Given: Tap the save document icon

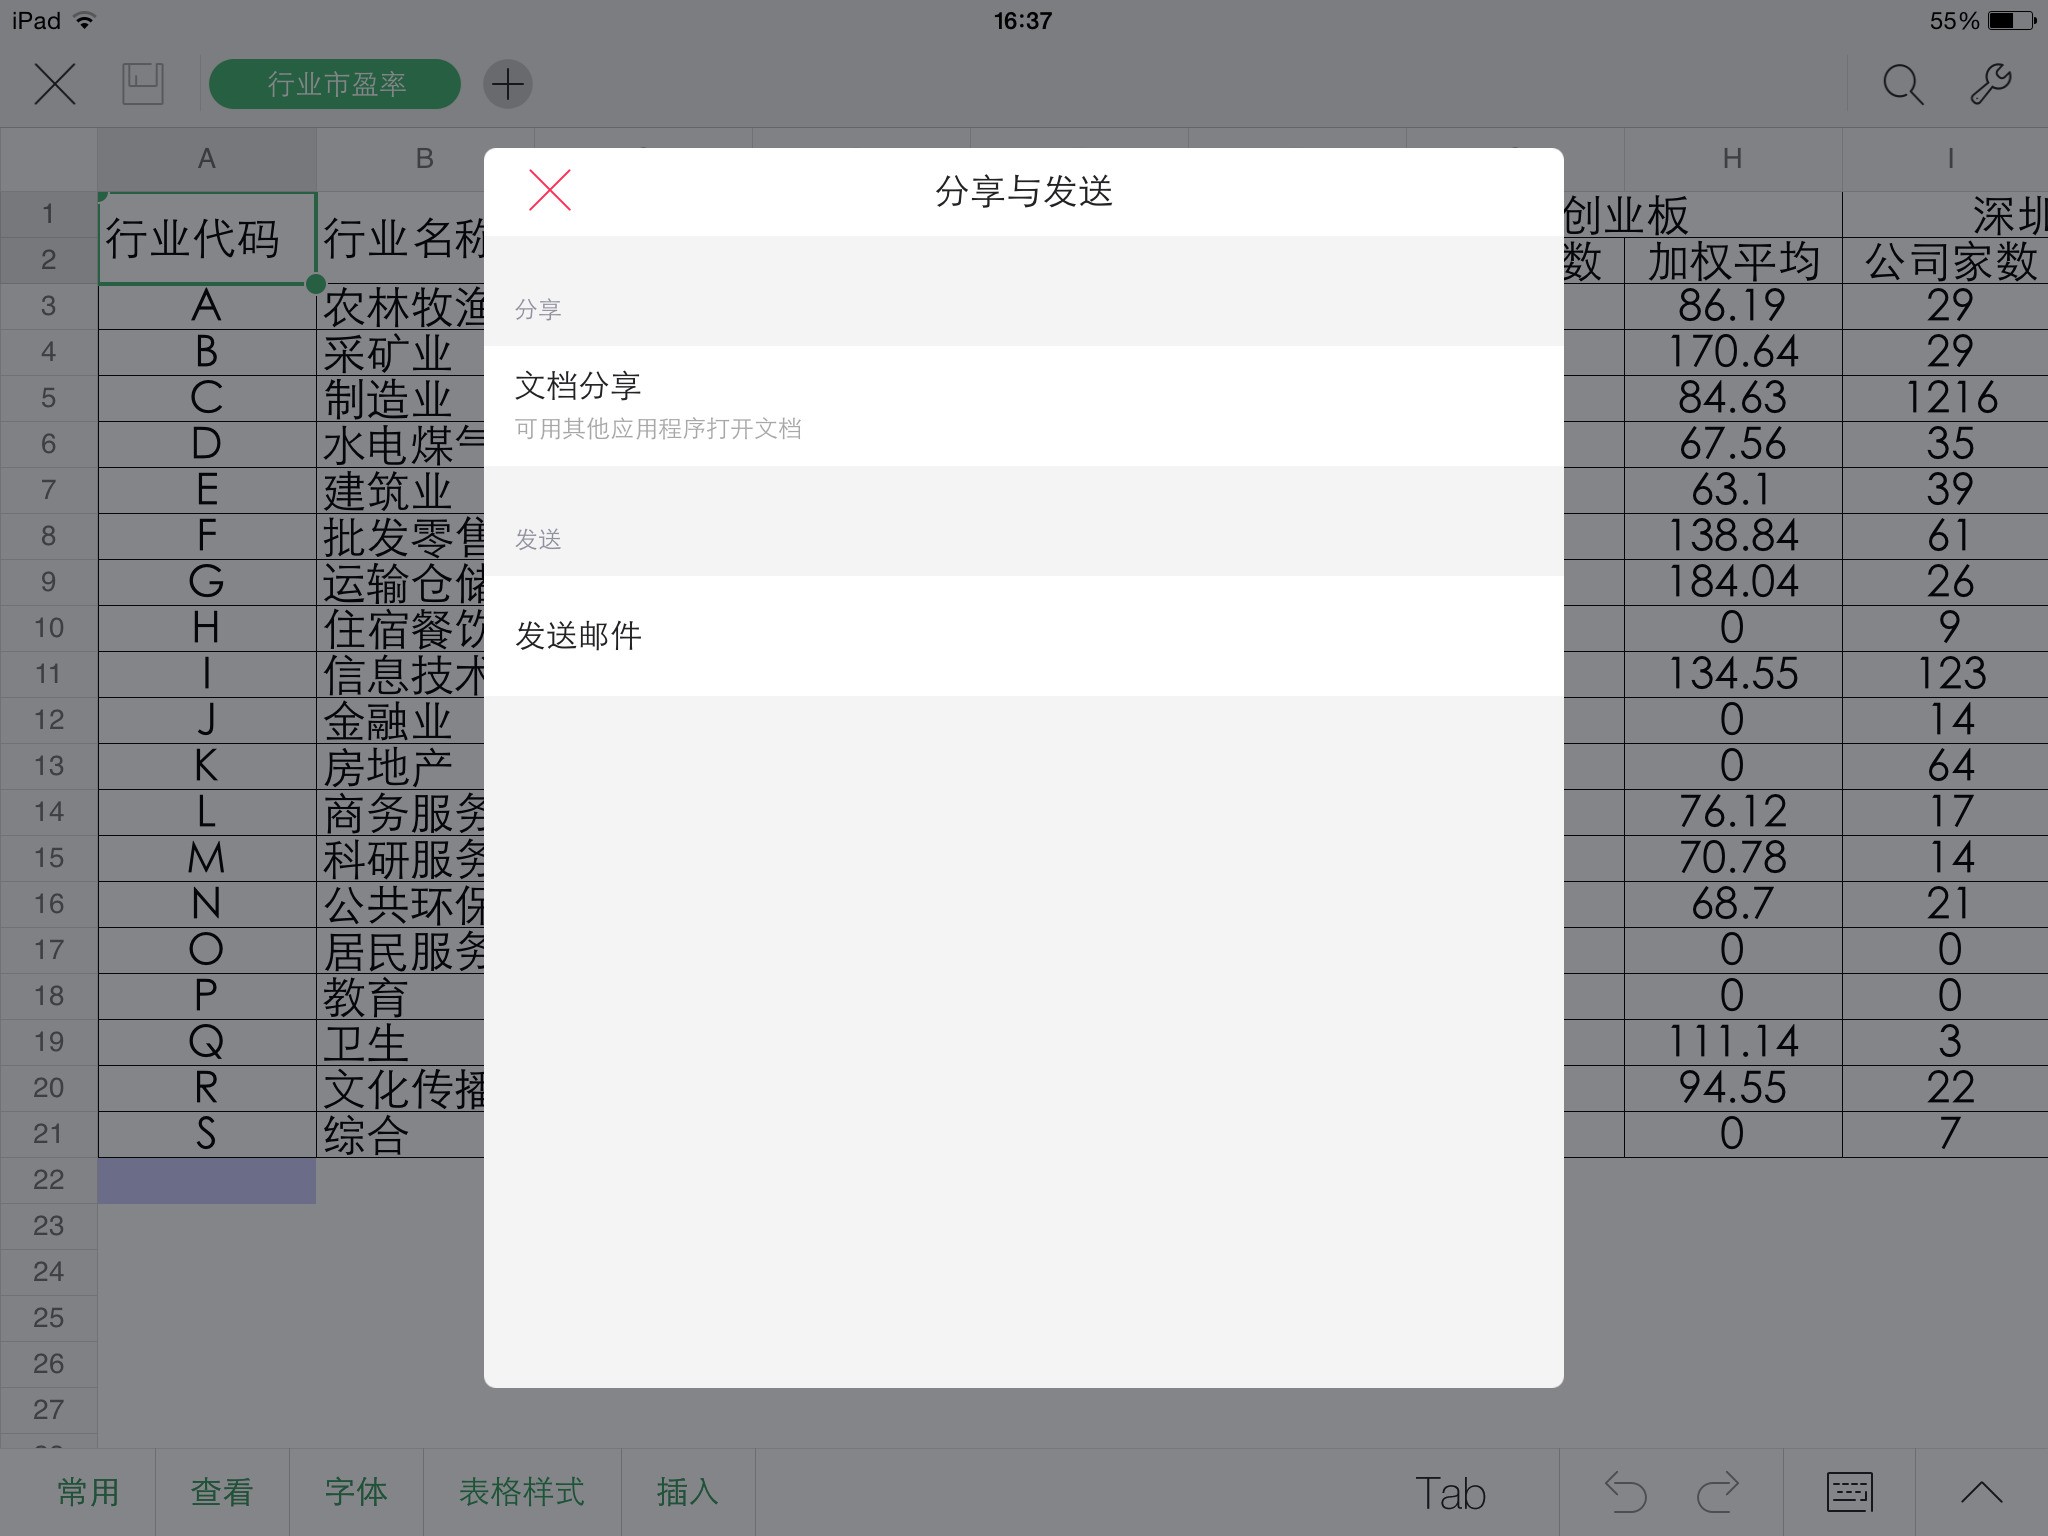Looking at the screenshot, I should (x=142, y=84).
